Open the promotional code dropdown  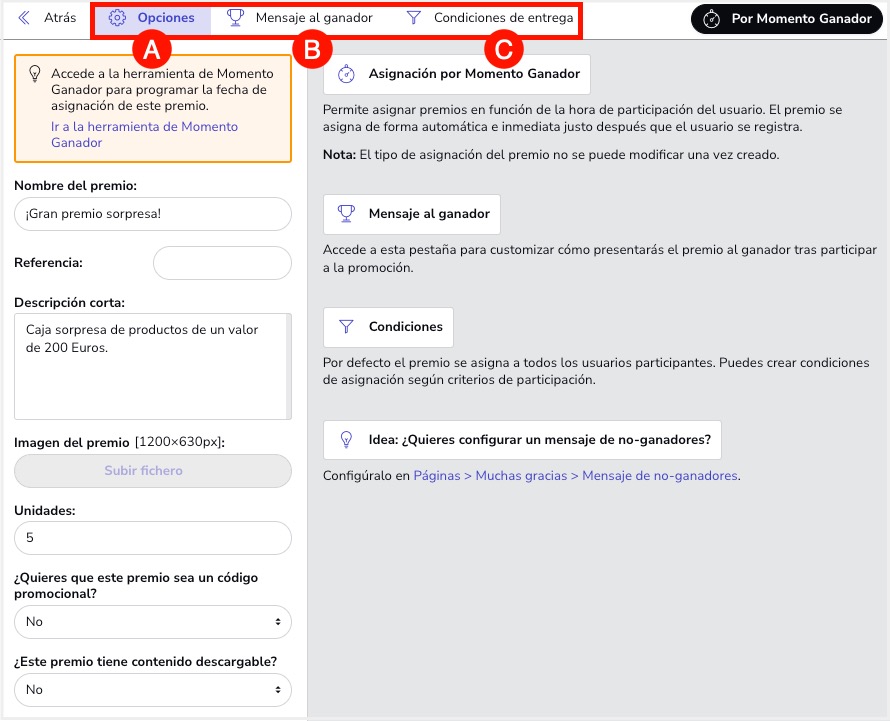pos(152,622)
